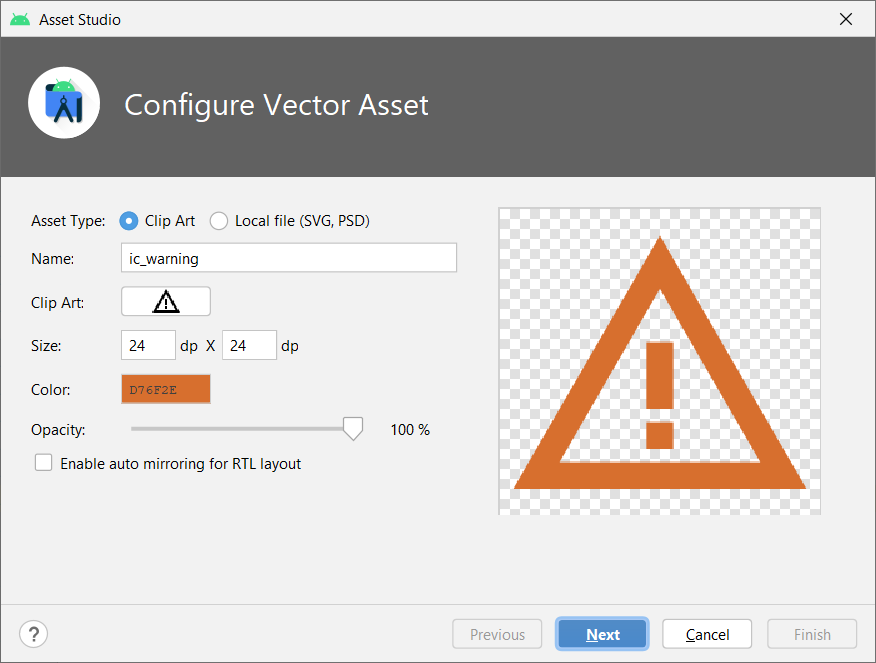Click the 100 % opacity value

[410, 430]
